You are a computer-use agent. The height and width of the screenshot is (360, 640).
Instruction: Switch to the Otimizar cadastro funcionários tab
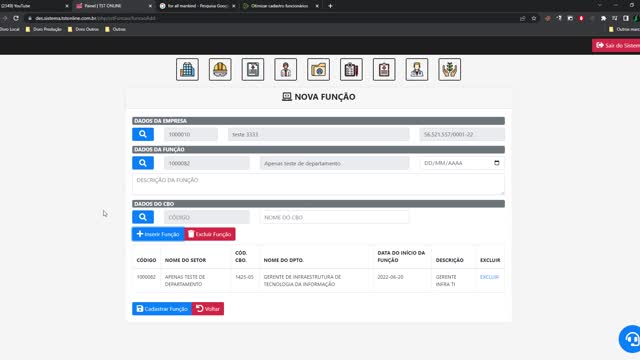(281, 6)
